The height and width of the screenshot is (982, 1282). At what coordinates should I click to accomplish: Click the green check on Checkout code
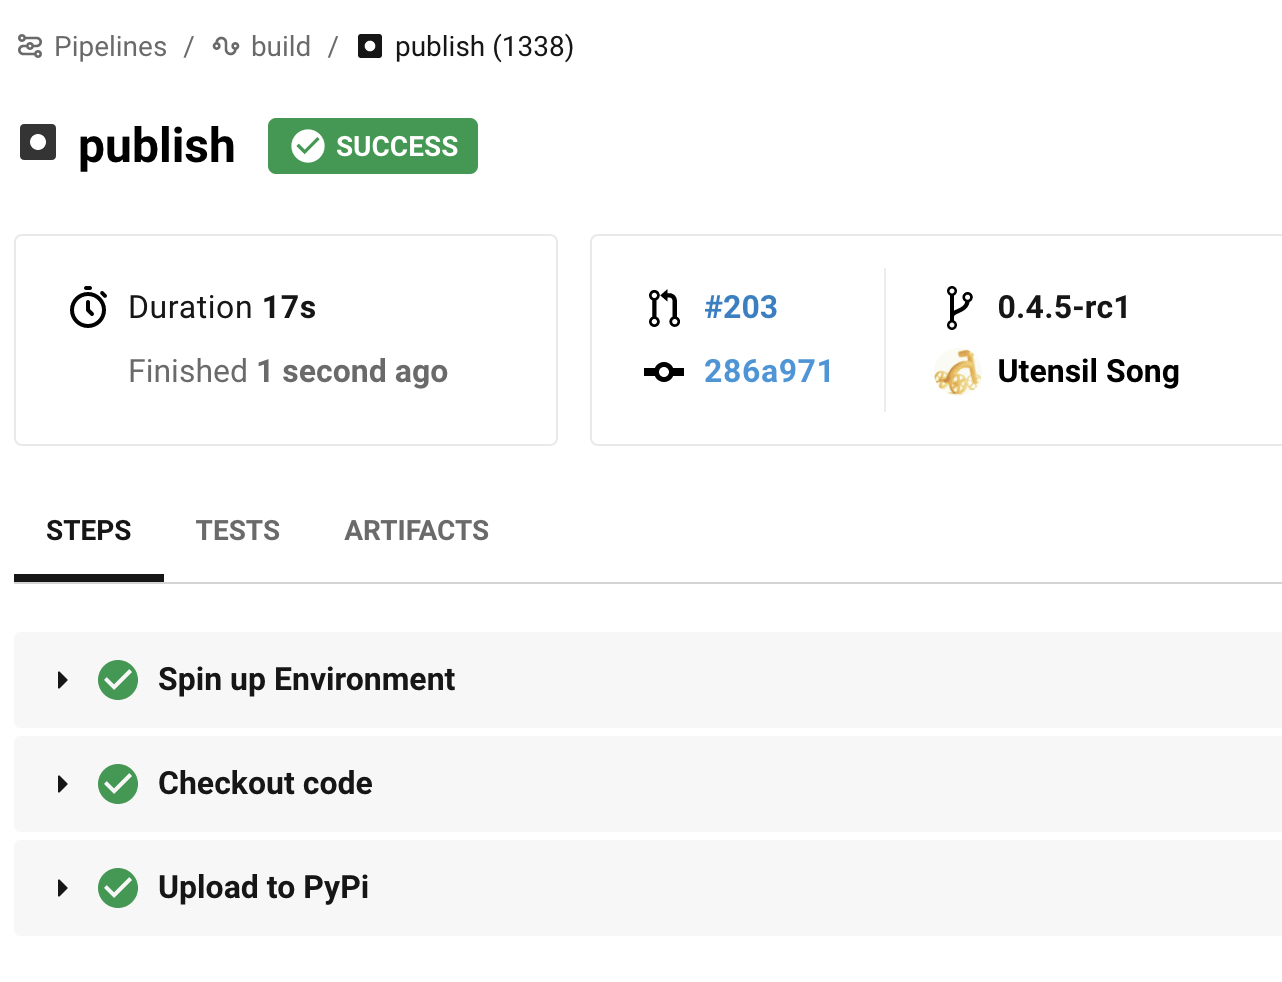(x=118, y=784)
